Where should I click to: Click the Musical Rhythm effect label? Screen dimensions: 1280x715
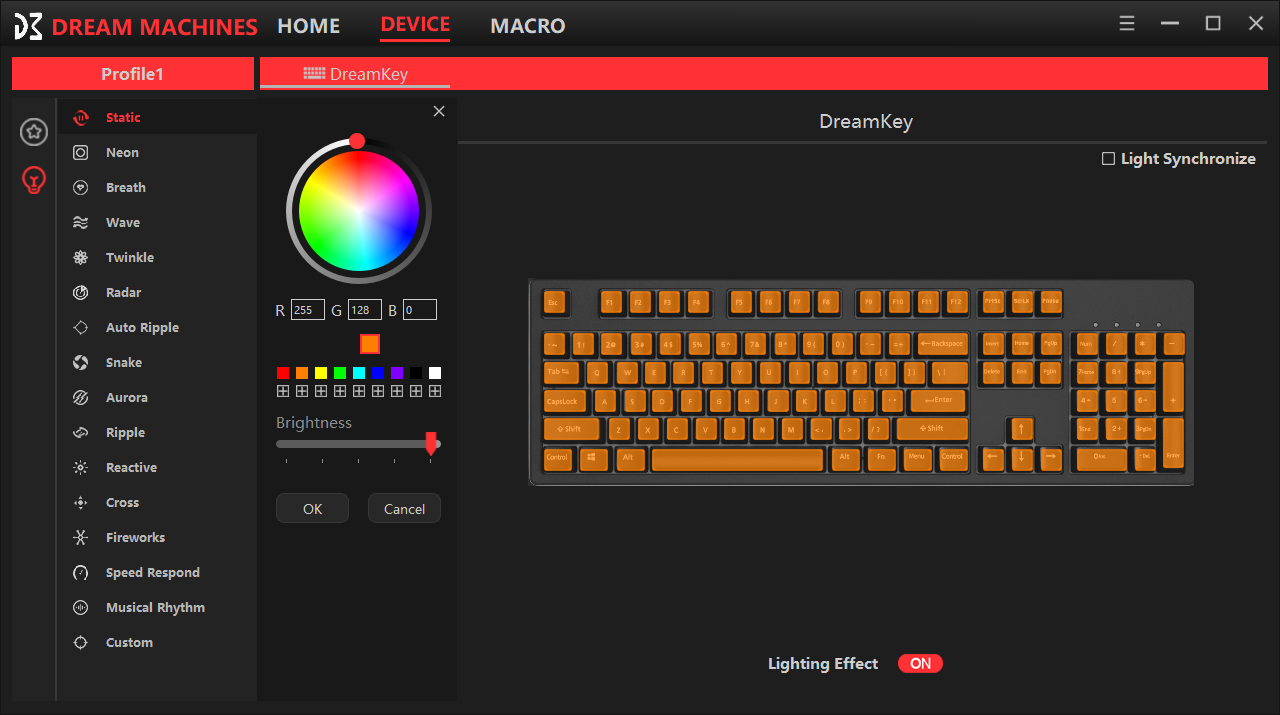155,607
